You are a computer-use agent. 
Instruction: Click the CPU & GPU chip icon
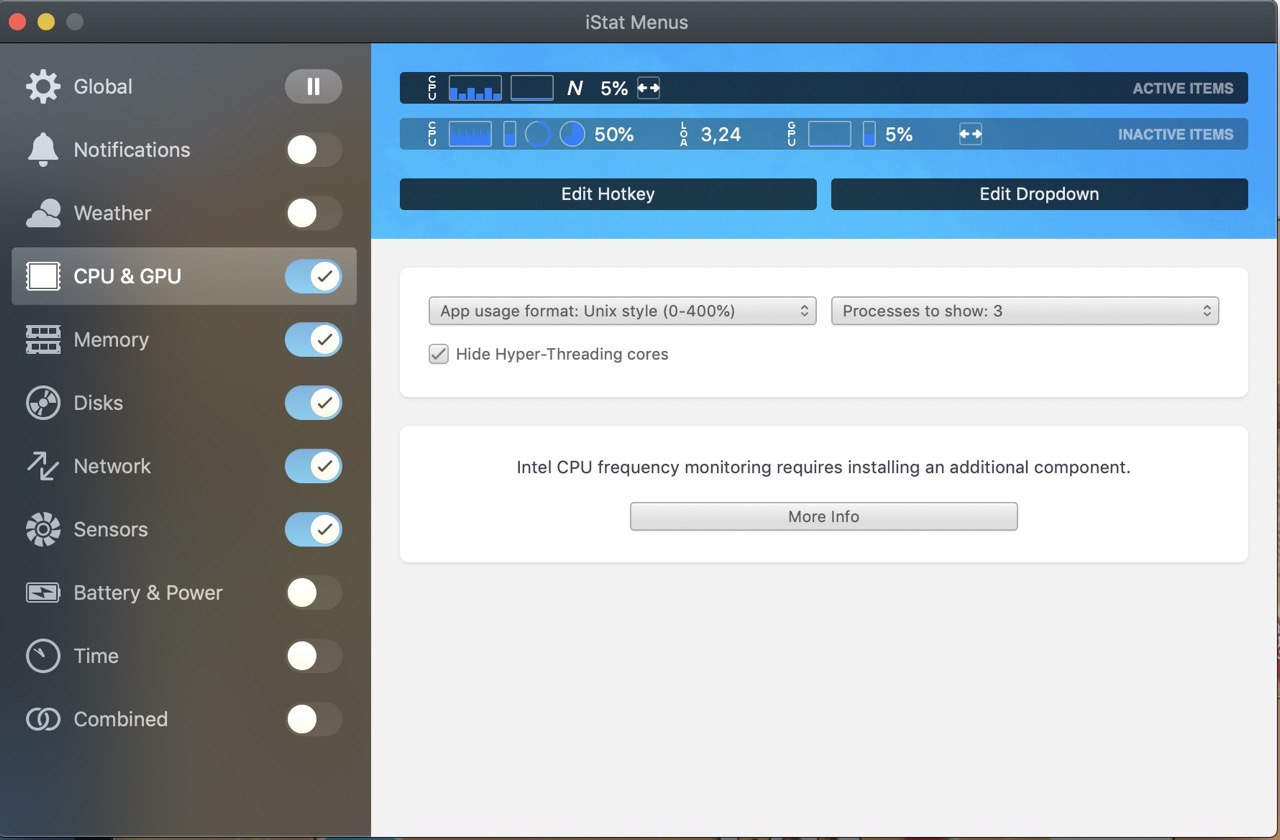(x=43, y=276)
